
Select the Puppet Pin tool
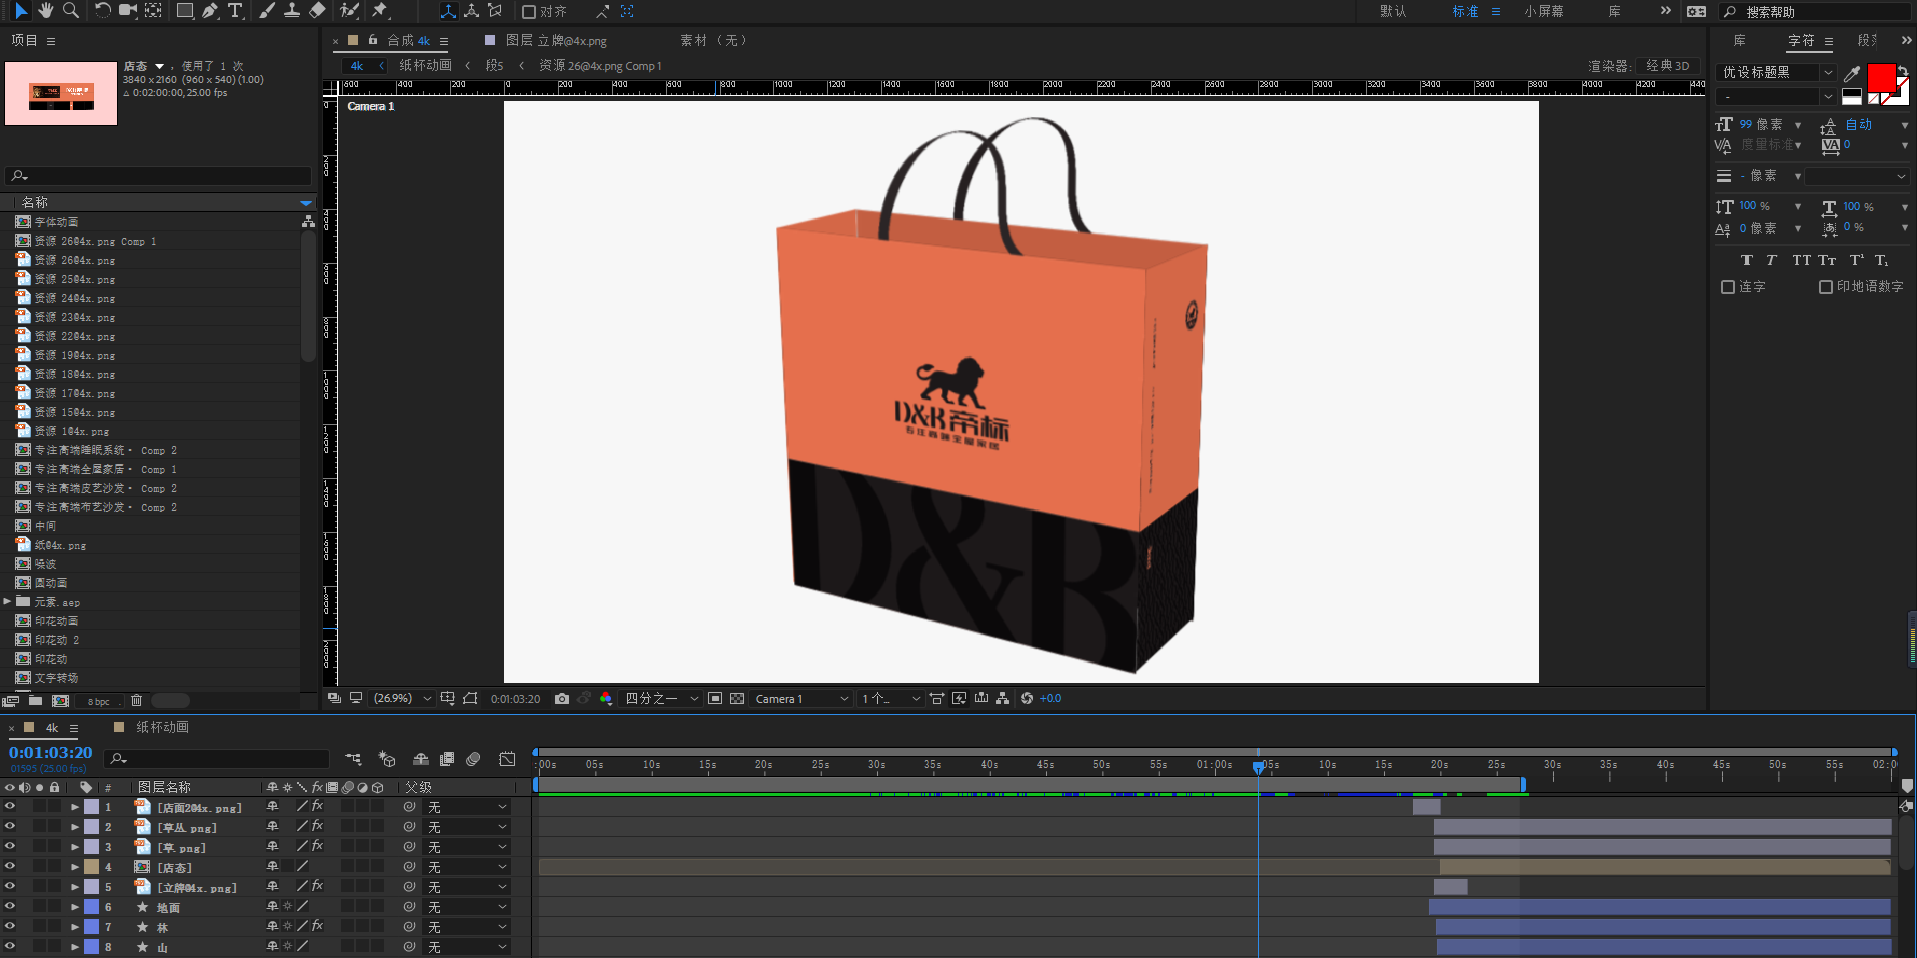point(380,11)
